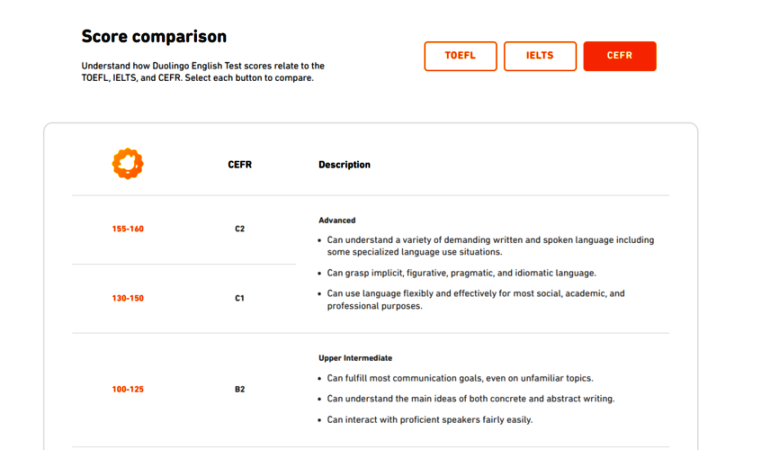Switch to the IELTS comparison
Image resolution: width=761 pixels, height=450 pixels.
540,56
